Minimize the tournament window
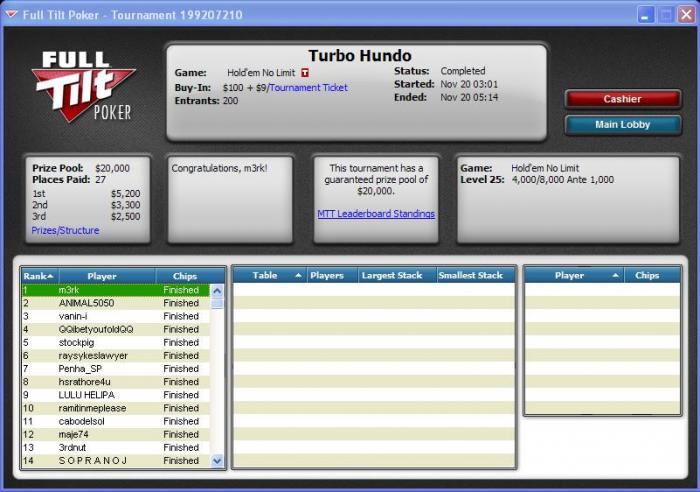The width and height of the screenshot is (700, 492). (645, 15)
